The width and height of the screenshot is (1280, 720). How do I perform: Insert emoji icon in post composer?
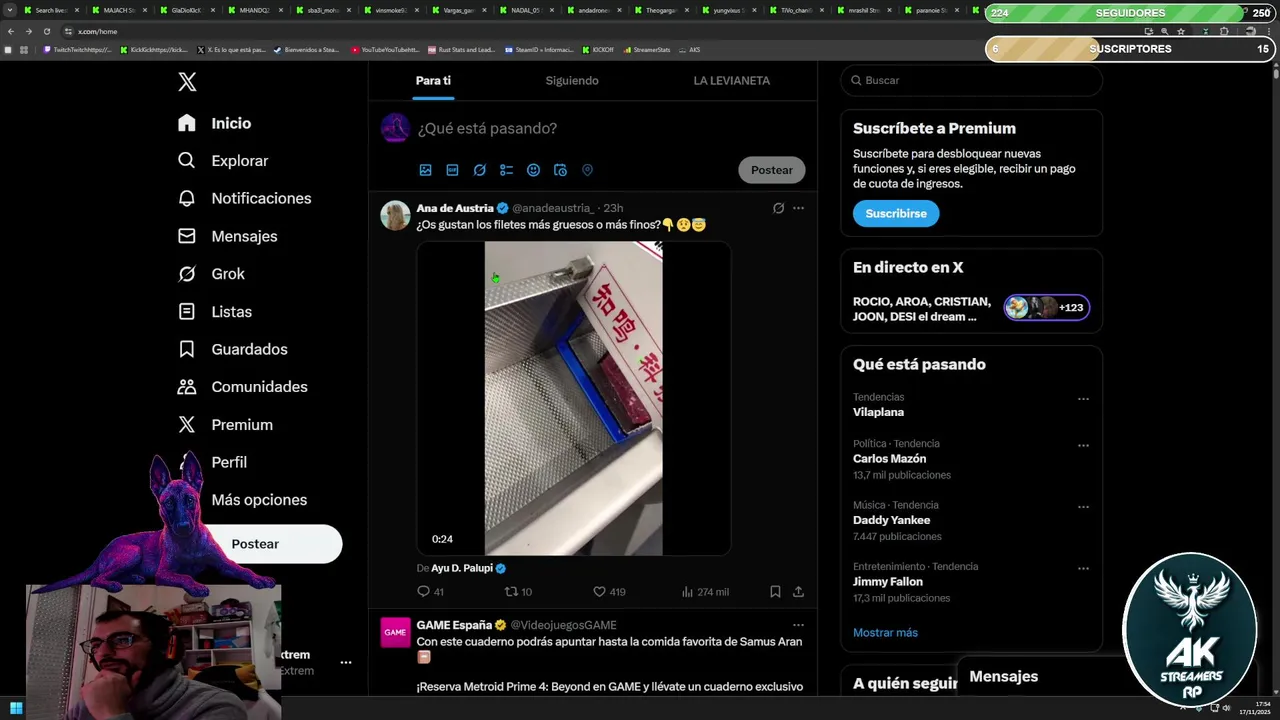tap(533, 170)
